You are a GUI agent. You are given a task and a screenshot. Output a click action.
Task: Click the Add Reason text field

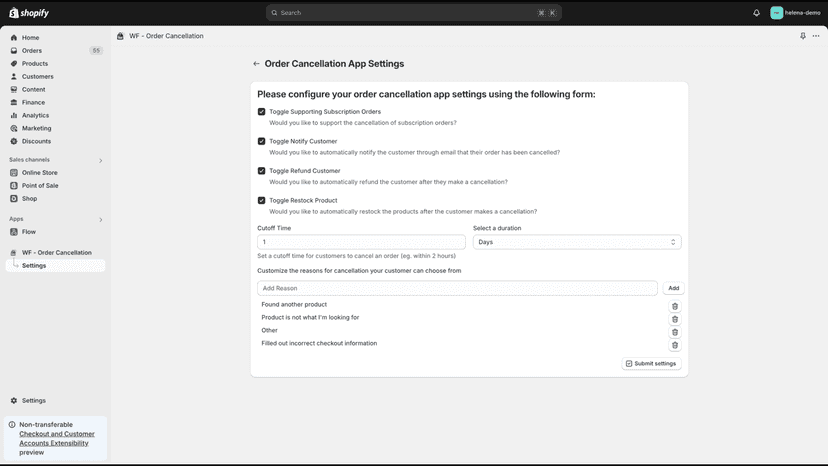(457, 288)
